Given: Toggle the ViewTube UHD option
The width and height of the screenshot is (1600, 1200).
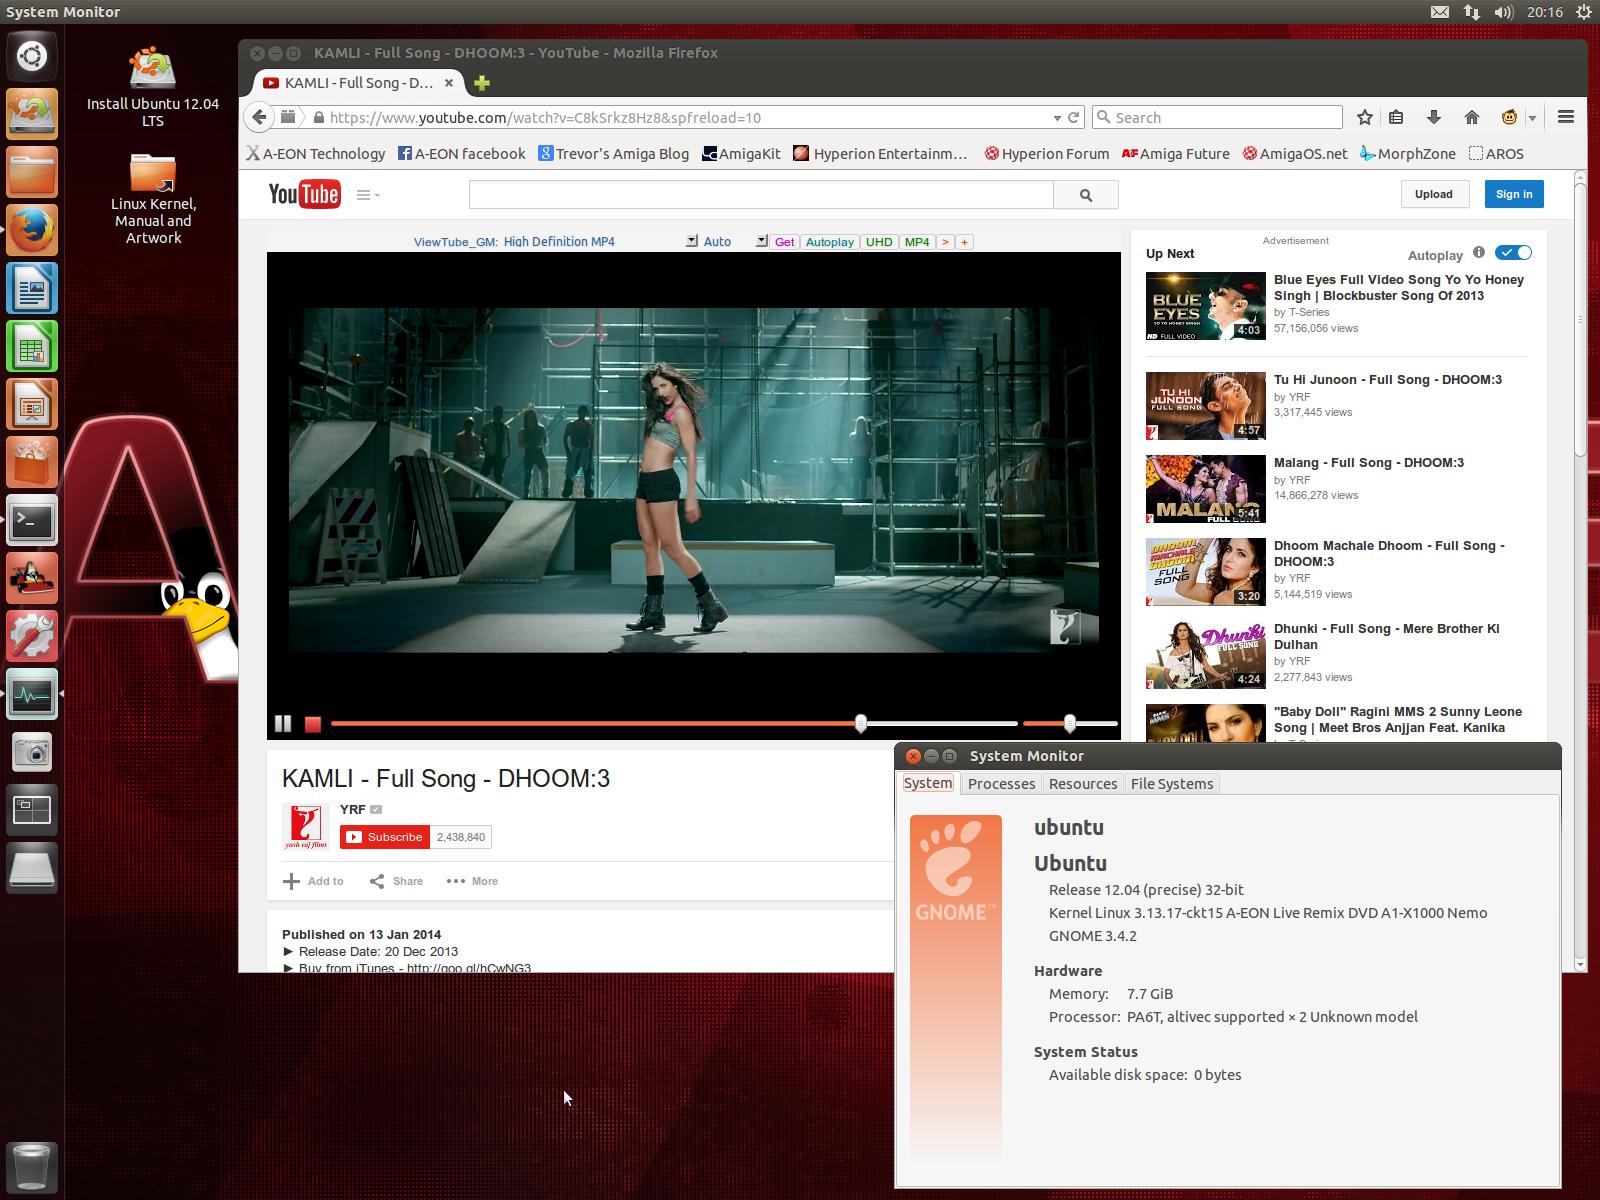Looking at the screenshot, I should 879,242.
